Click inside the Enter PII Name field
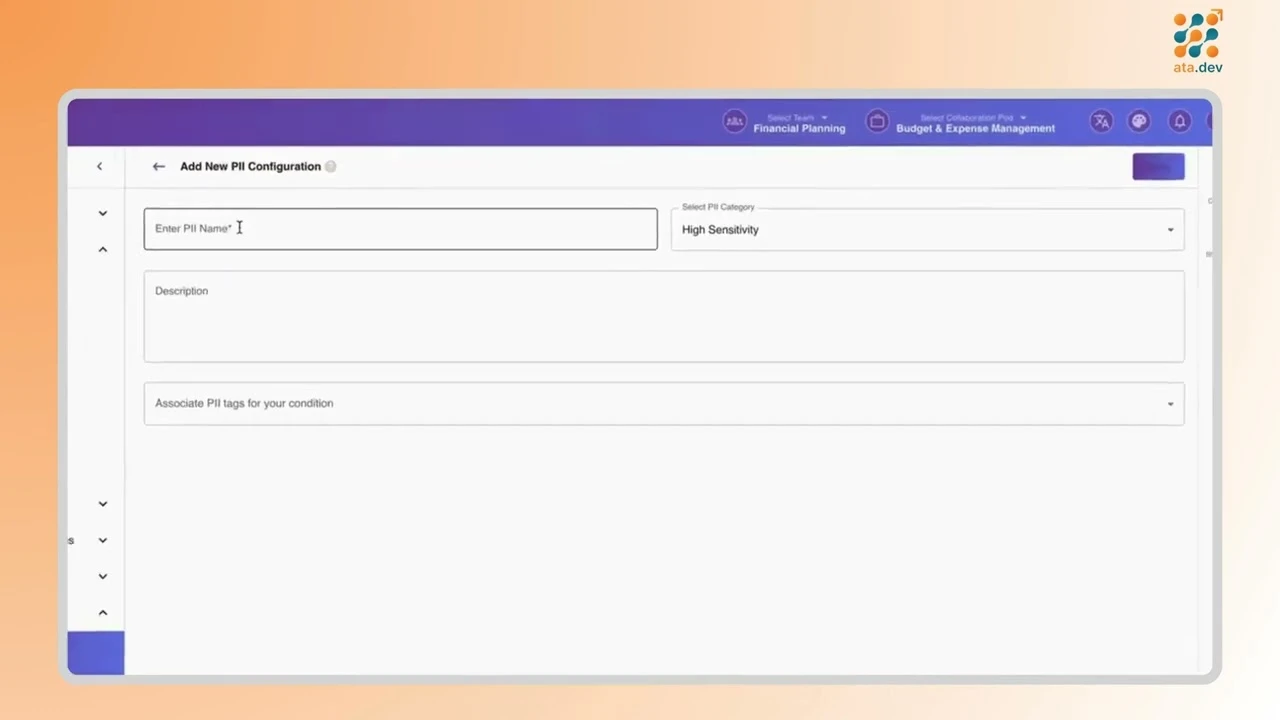 pyautogui.click(x=400, y=228)
